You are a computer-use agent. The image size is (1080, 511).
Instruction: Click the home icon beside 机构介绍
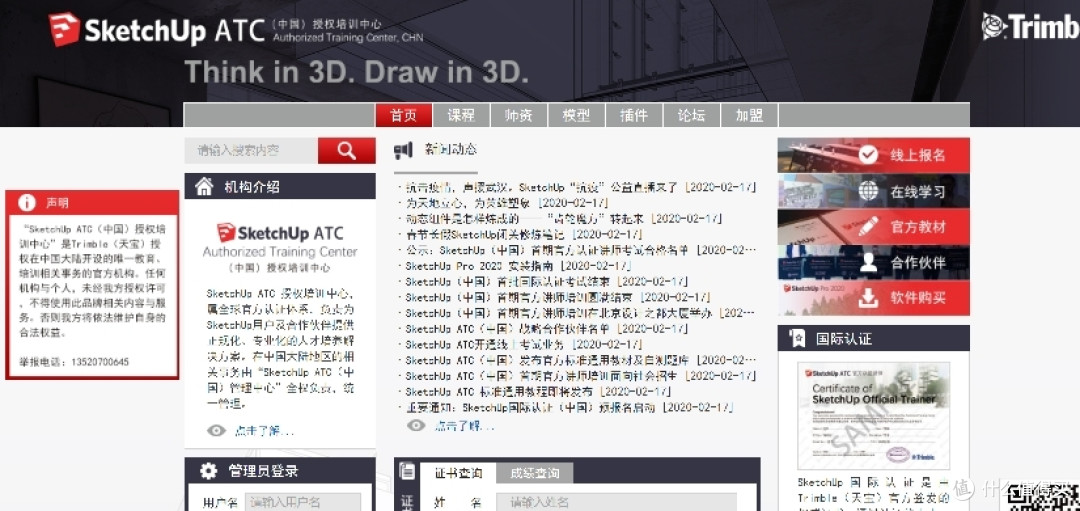click(204, 186)
